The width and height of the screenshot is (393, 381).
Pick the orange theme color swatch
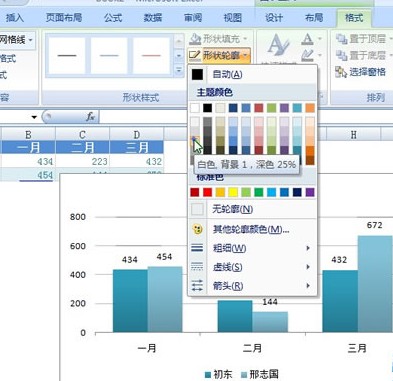click(x=310, y=108)
